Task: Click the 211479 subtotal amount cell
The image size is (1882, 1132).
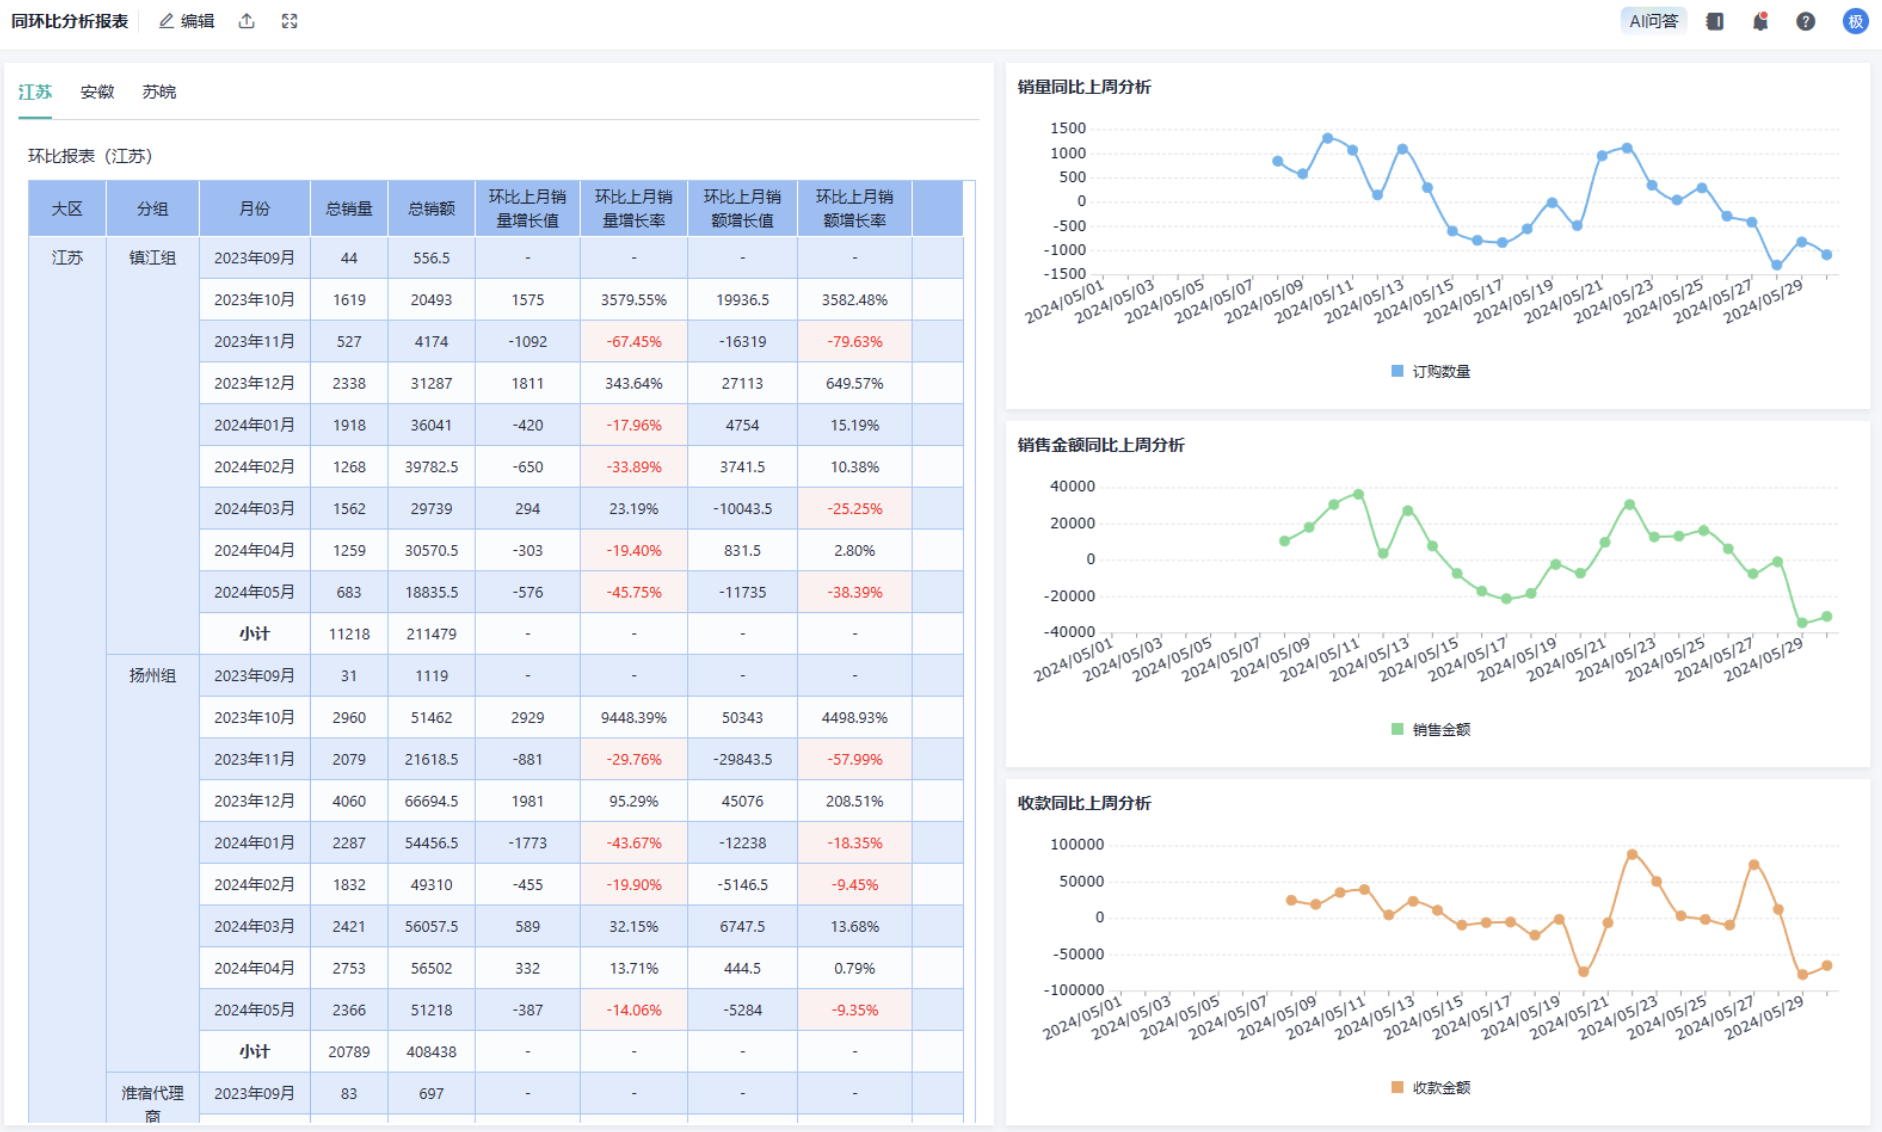Action: coord(432,634)
